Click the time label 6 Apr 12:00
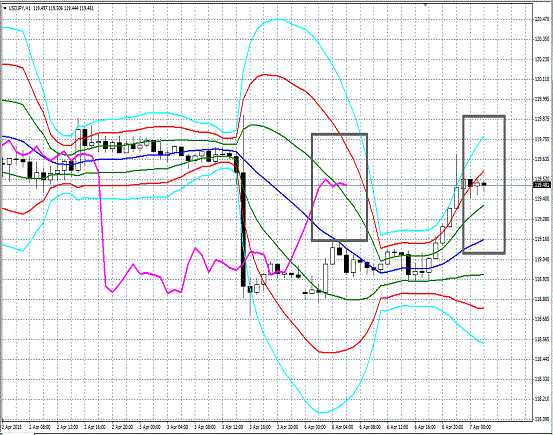Viewport: 553px width, 435px height. (398, 427)
